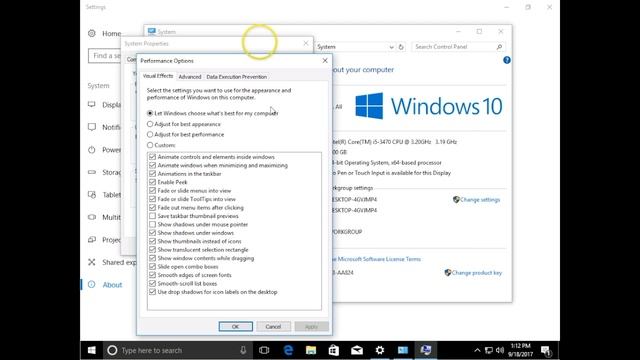
Task: Check Show shadows under mouse pointer
Action: [x=152, y=224]
